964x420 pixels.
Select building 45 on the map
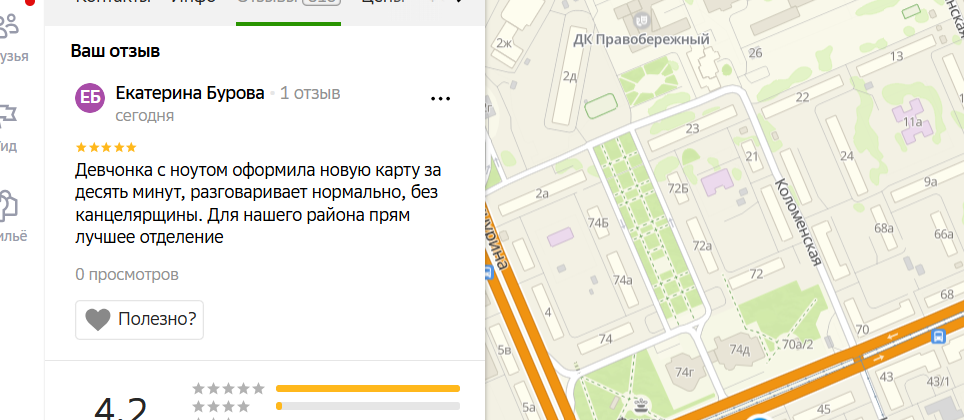tap(824, 408)
